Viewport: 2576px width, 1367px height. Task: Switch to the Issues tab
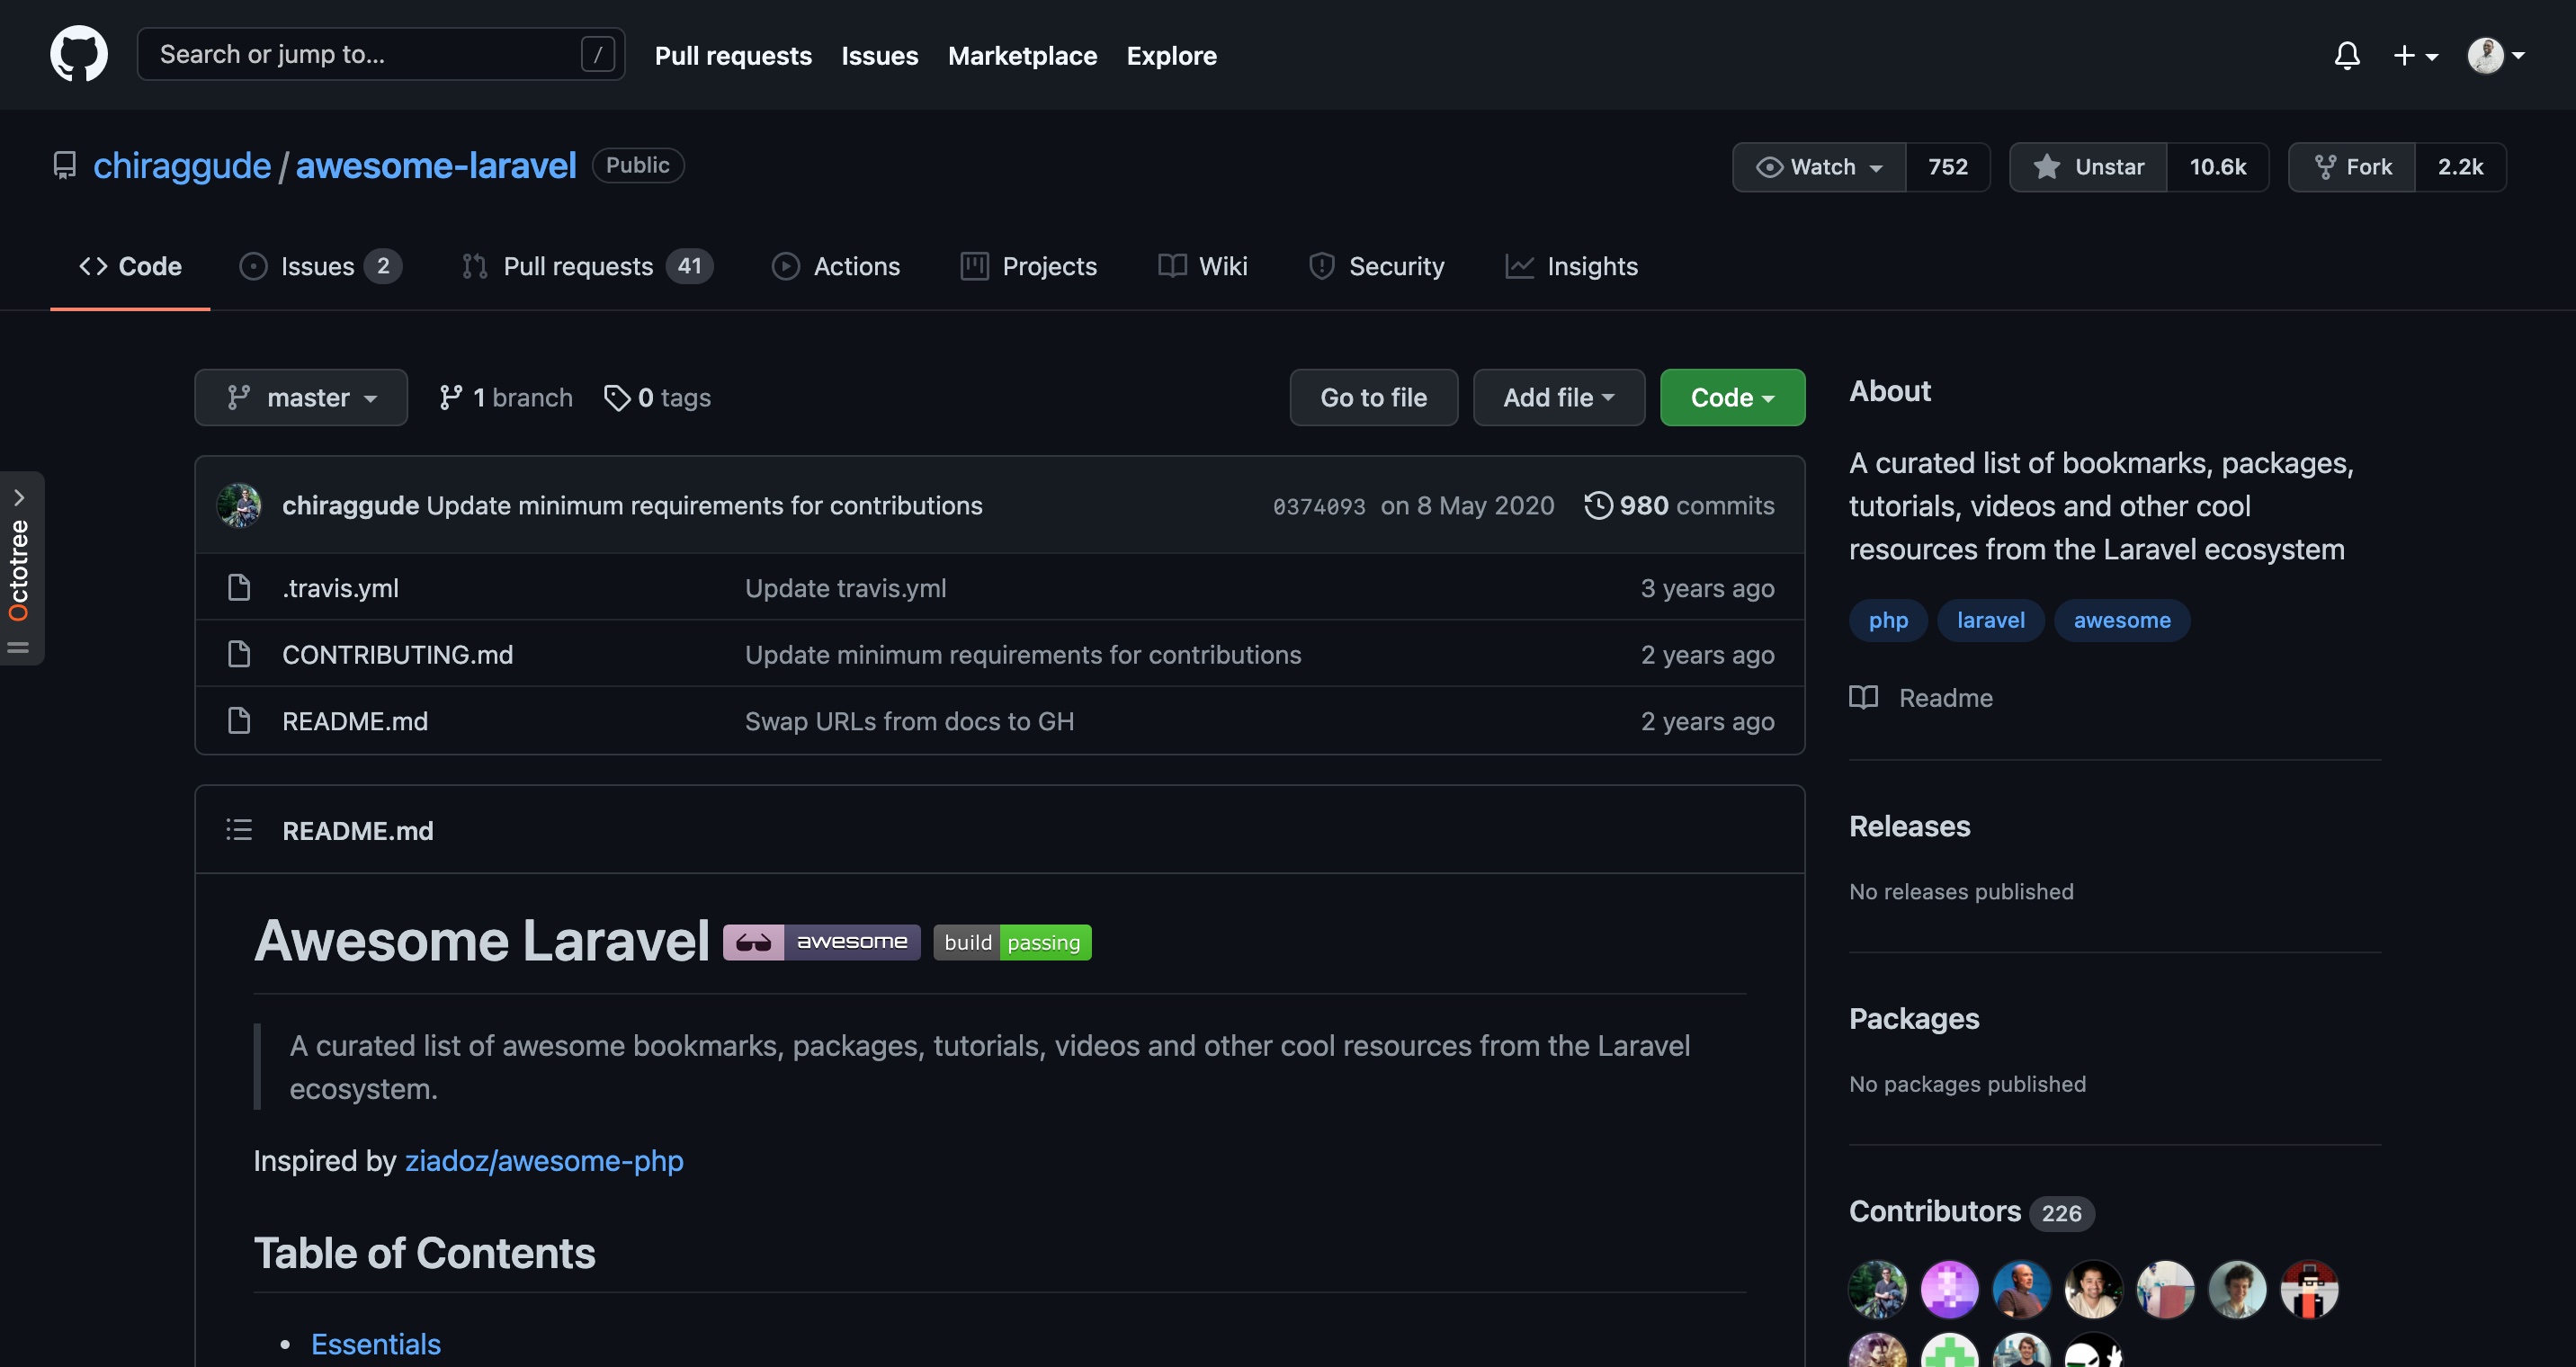click(319, 266)
